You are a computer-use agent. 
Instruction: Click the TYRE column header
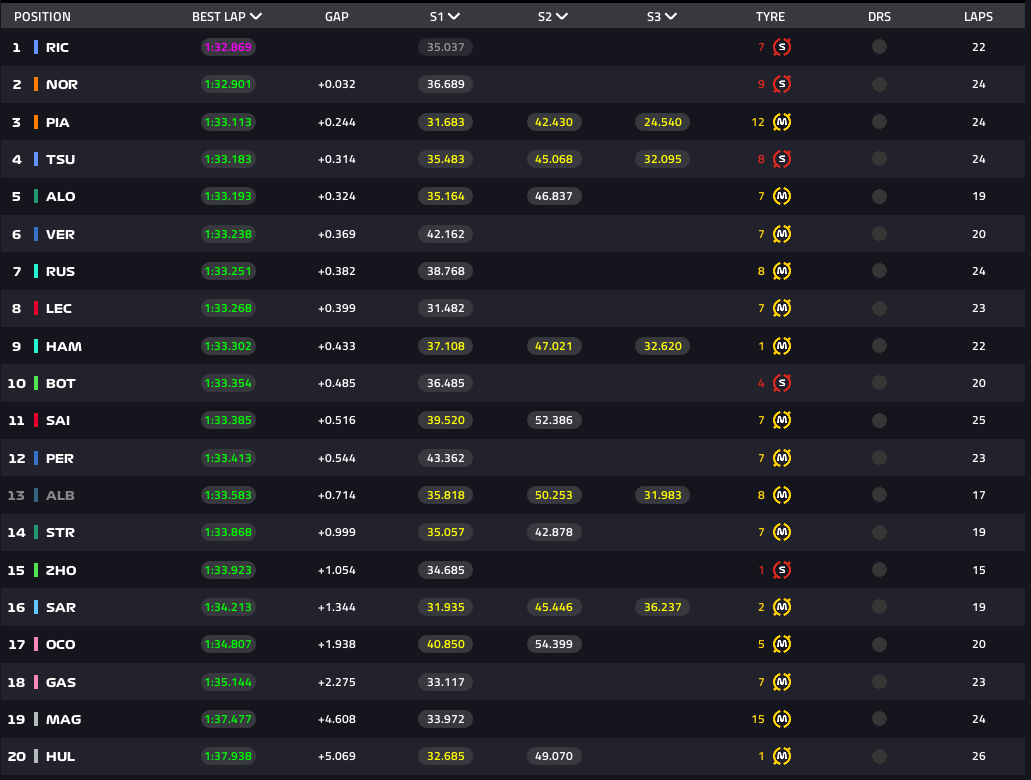(x=770, y=17)
